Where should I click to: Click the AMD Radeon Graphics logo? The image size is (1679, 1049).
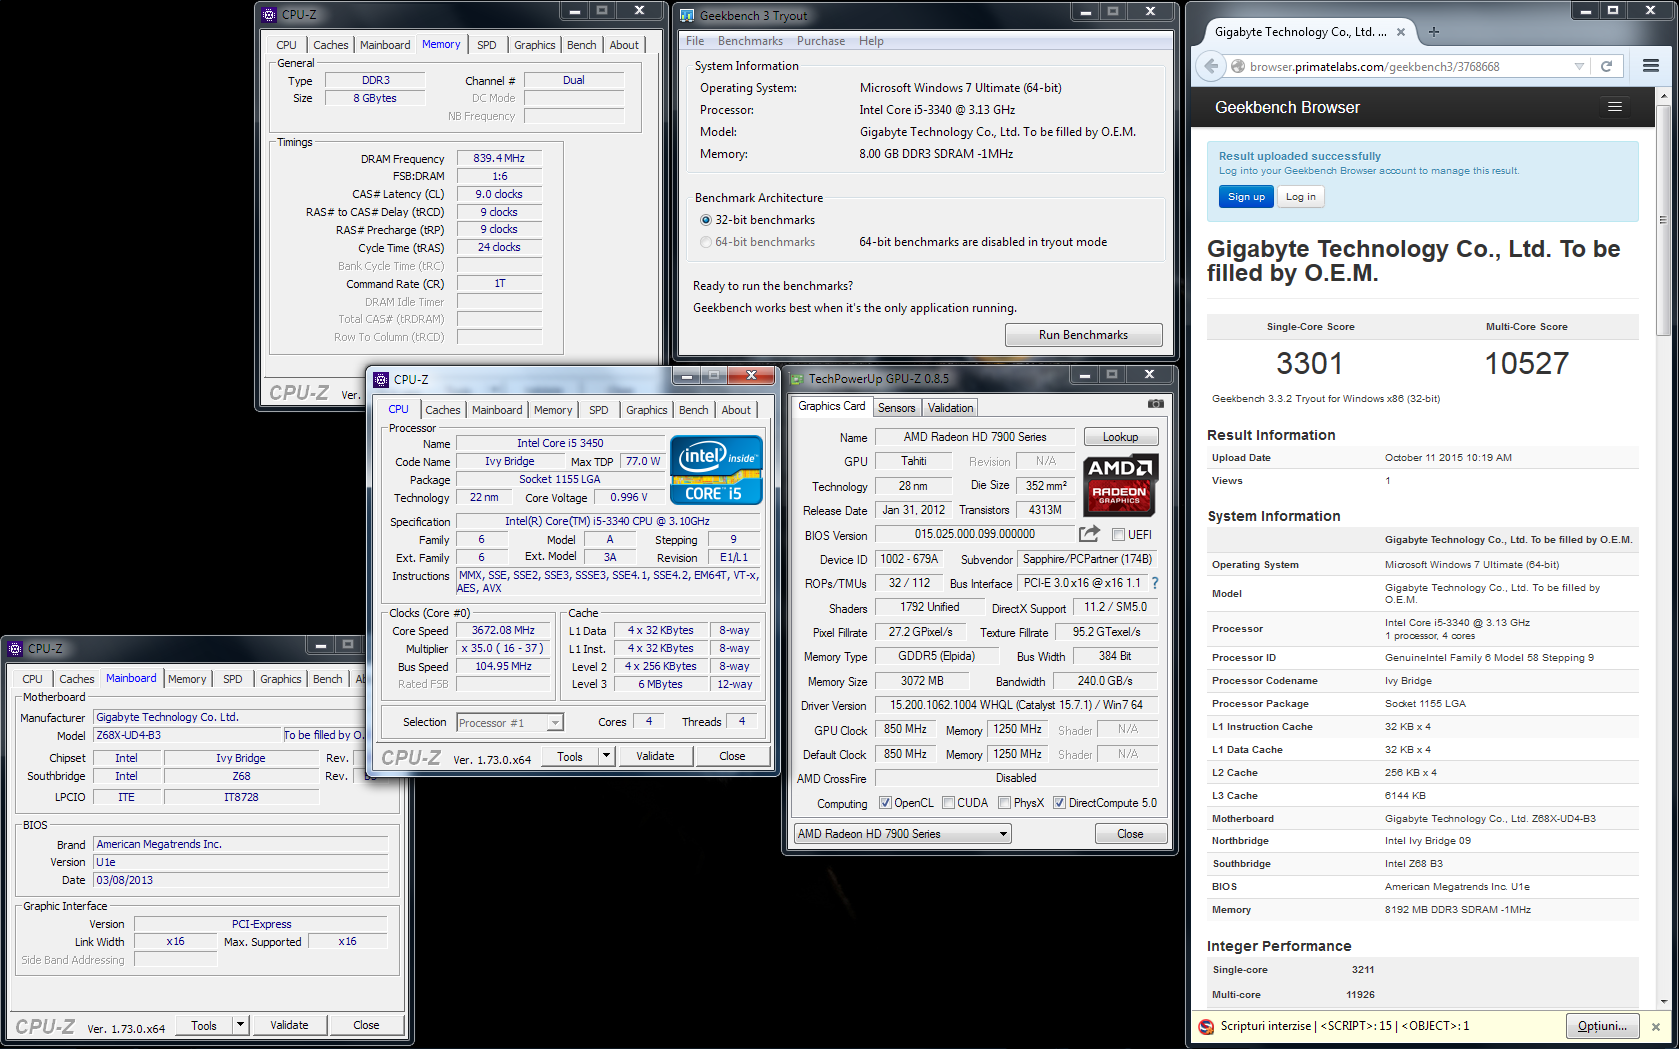pos(1120,485)
